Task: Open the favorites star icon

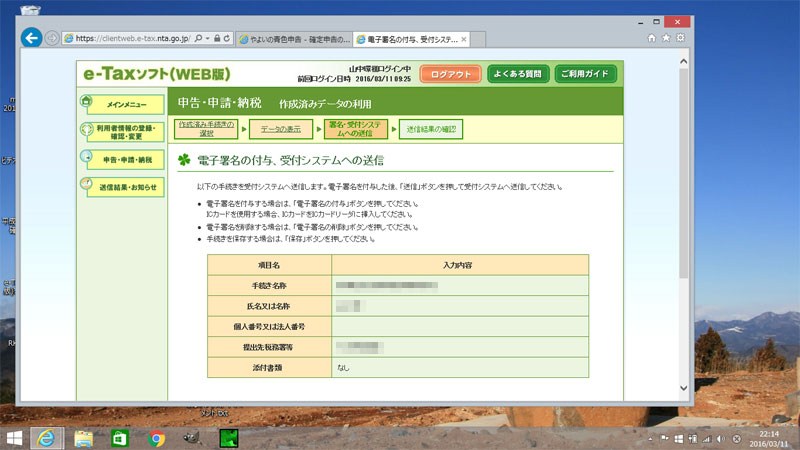Action: pyautogui.click(x=666, y=38)
